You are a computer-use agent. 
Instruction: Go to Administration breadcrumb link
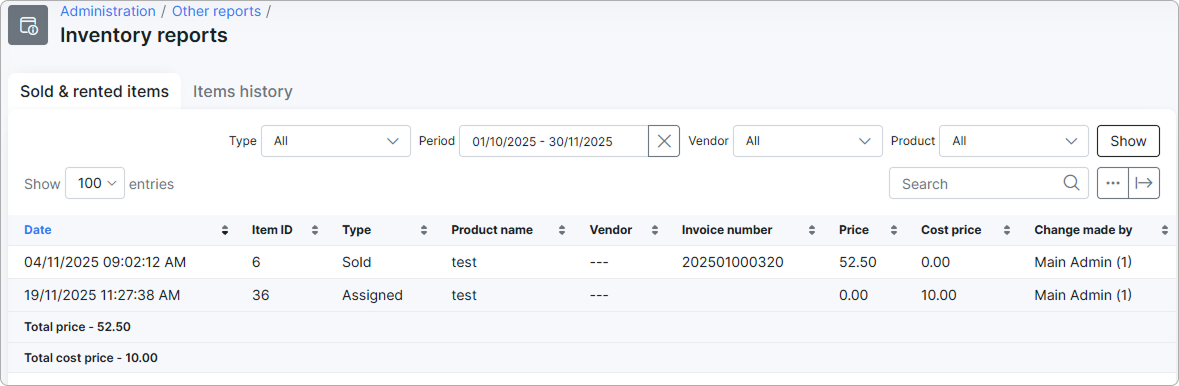[108, 11]
